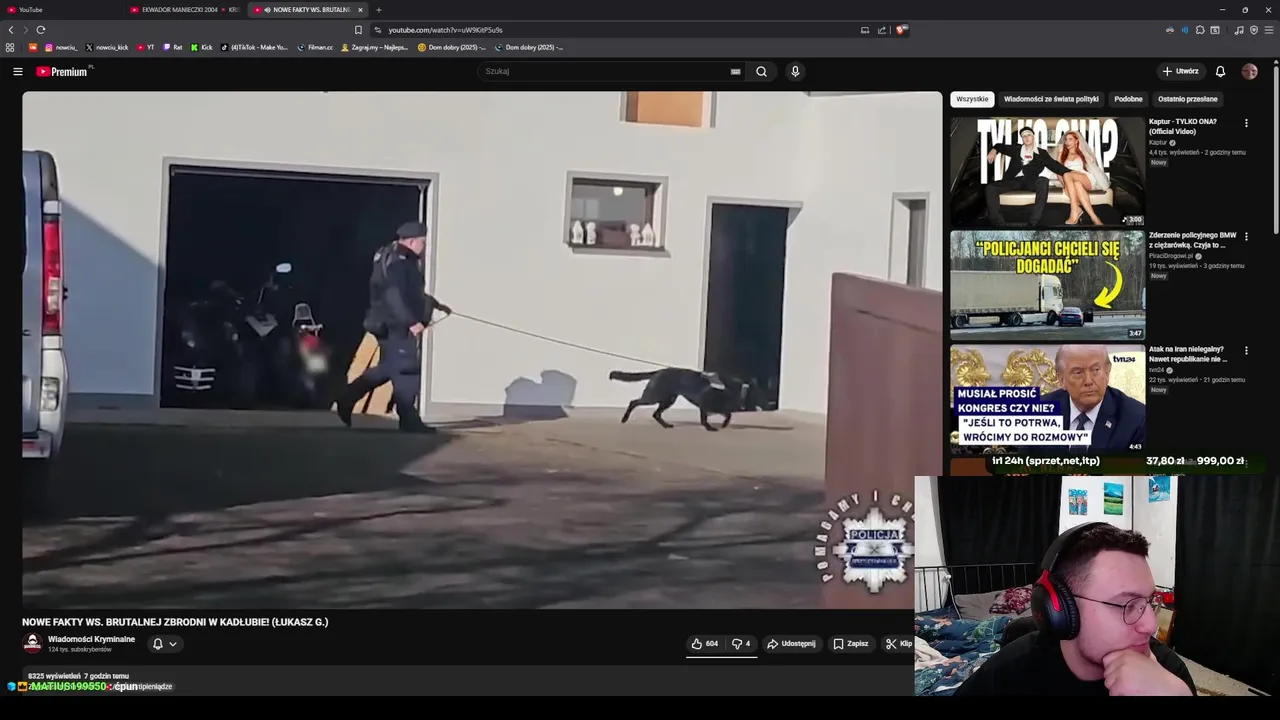Screen dimensions: 1280x720
Task: Open Wiadomości Kryminalne channel avatar
Action: (x=32, y=643)
